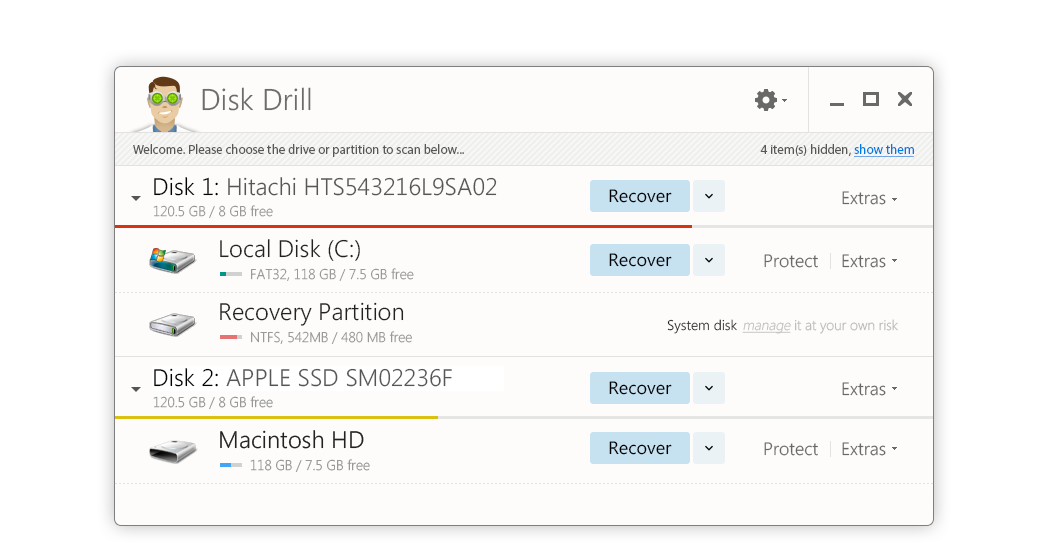Click Local Disk (C:) small teal usage indicator

[231, 275]
